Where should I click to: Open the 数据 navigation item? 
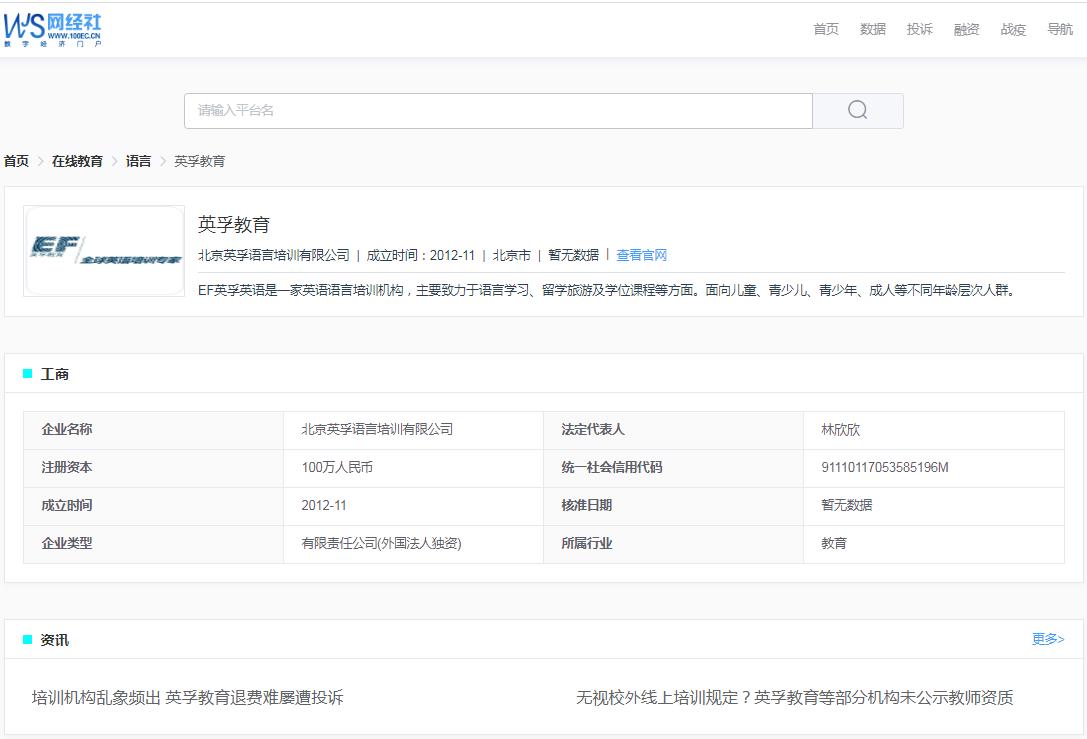[872, 29]
